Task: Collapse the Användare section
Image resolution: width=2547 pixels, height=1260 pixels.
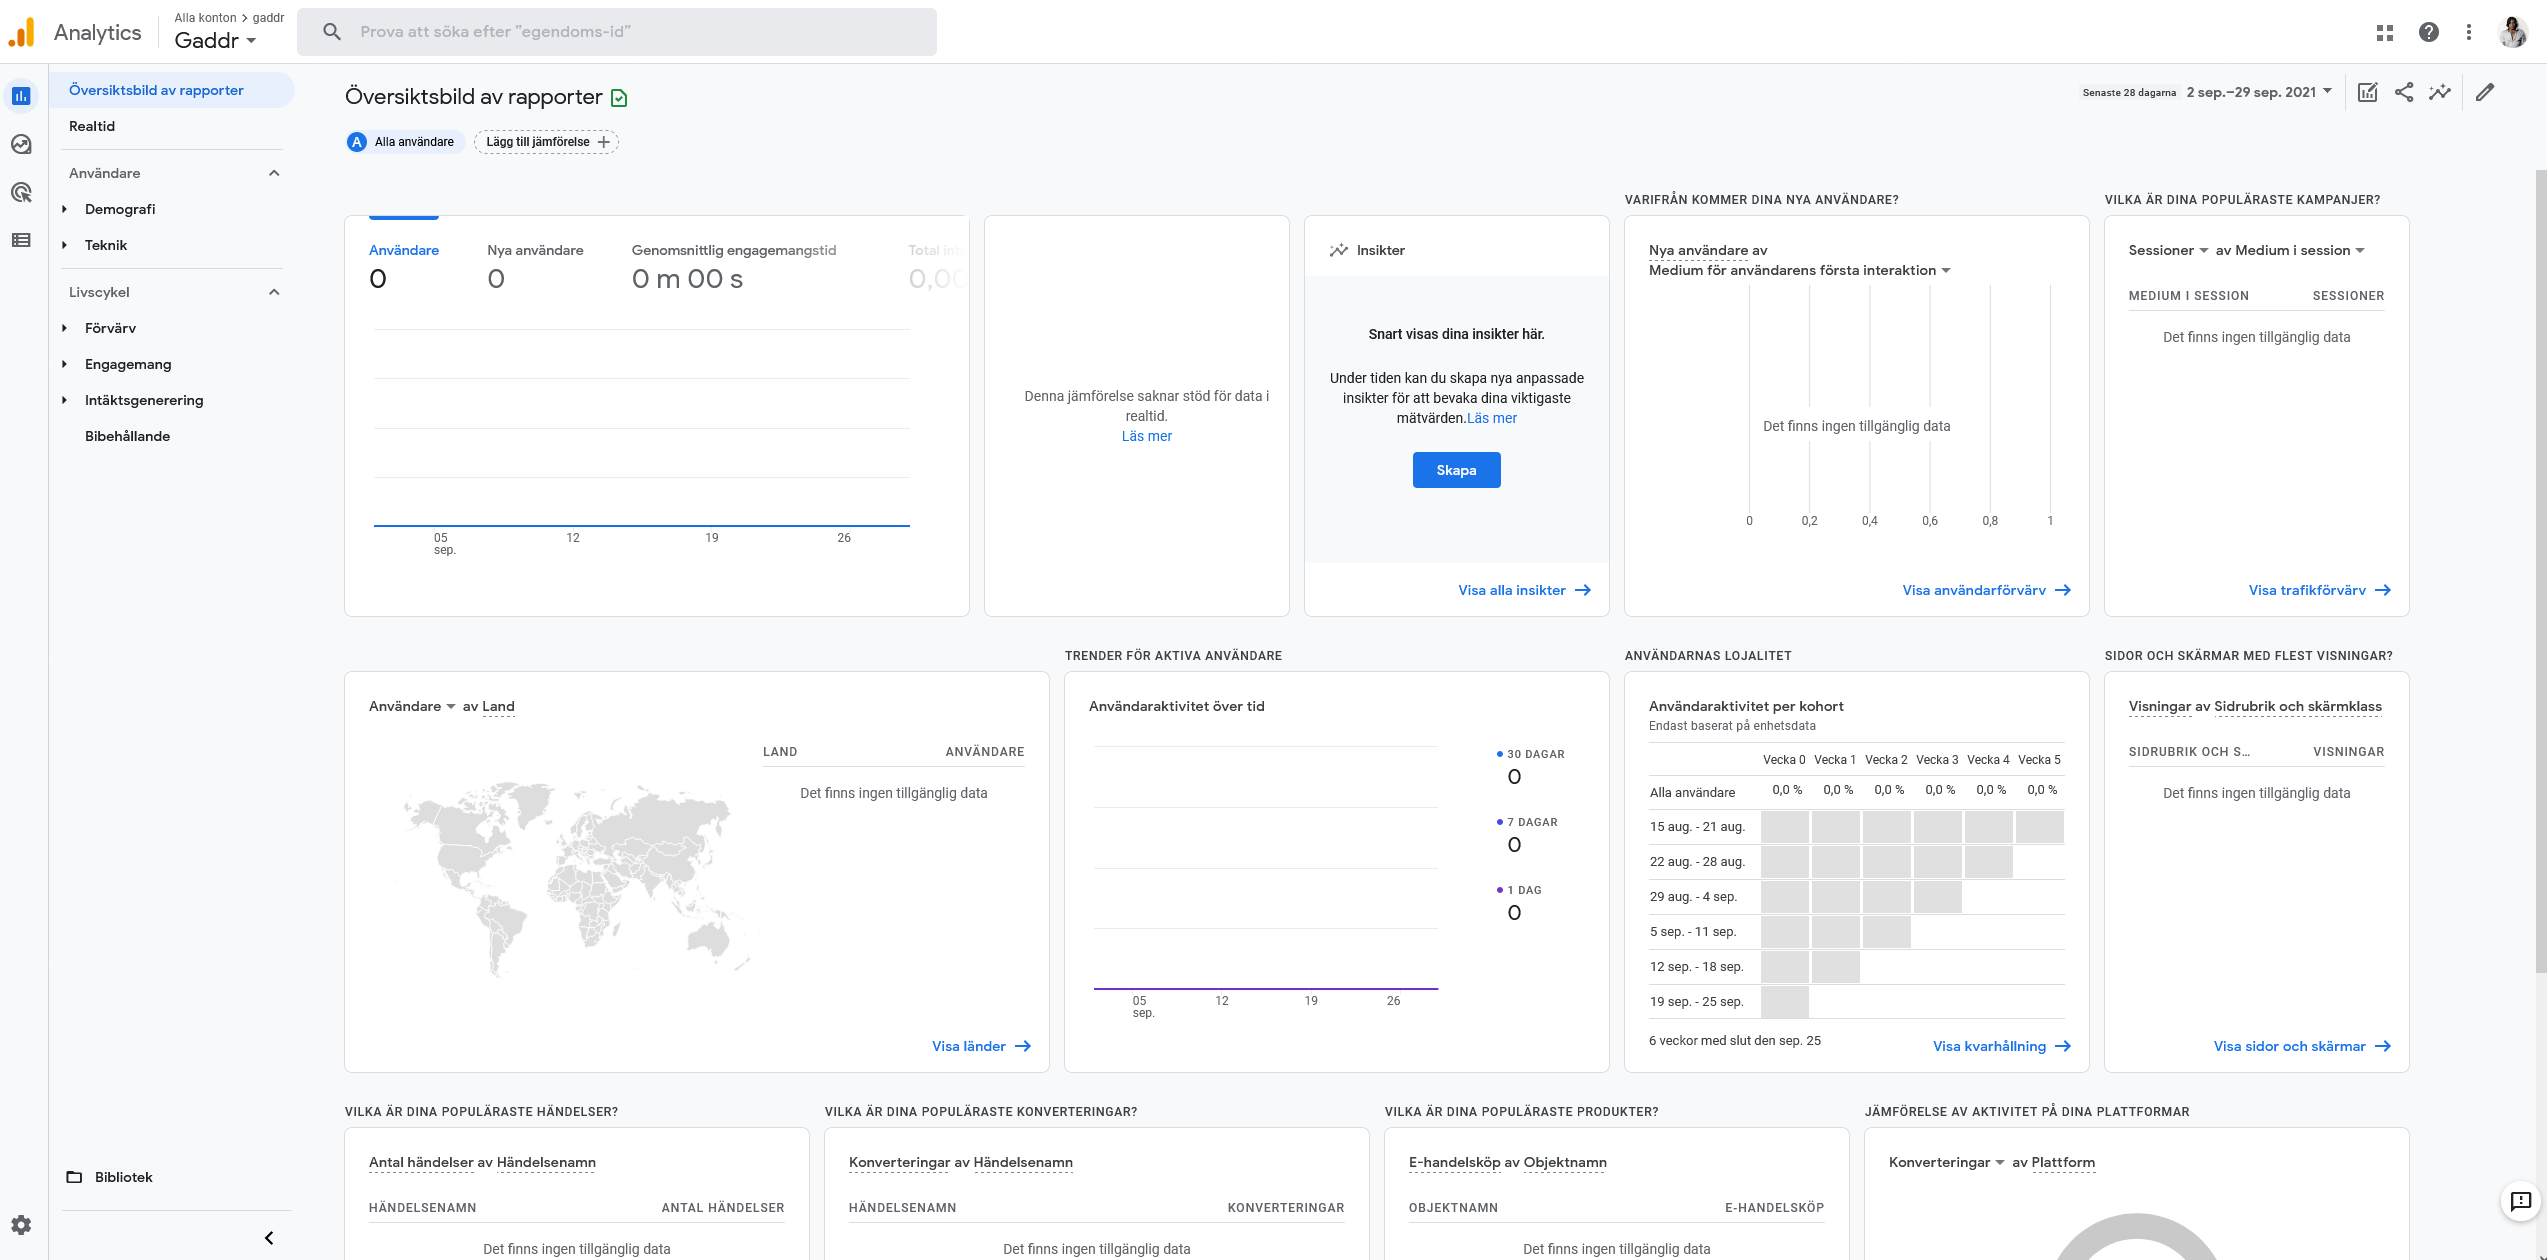Action: point(274,173)
